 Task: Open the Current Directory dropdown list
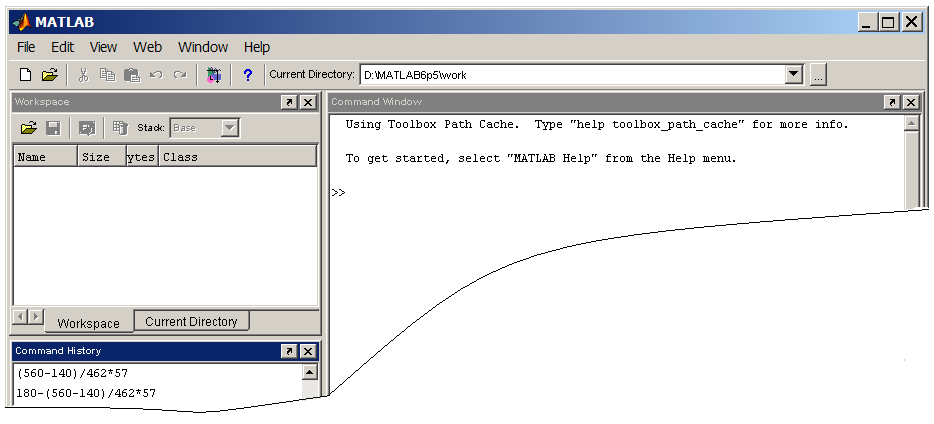[793, 75]
